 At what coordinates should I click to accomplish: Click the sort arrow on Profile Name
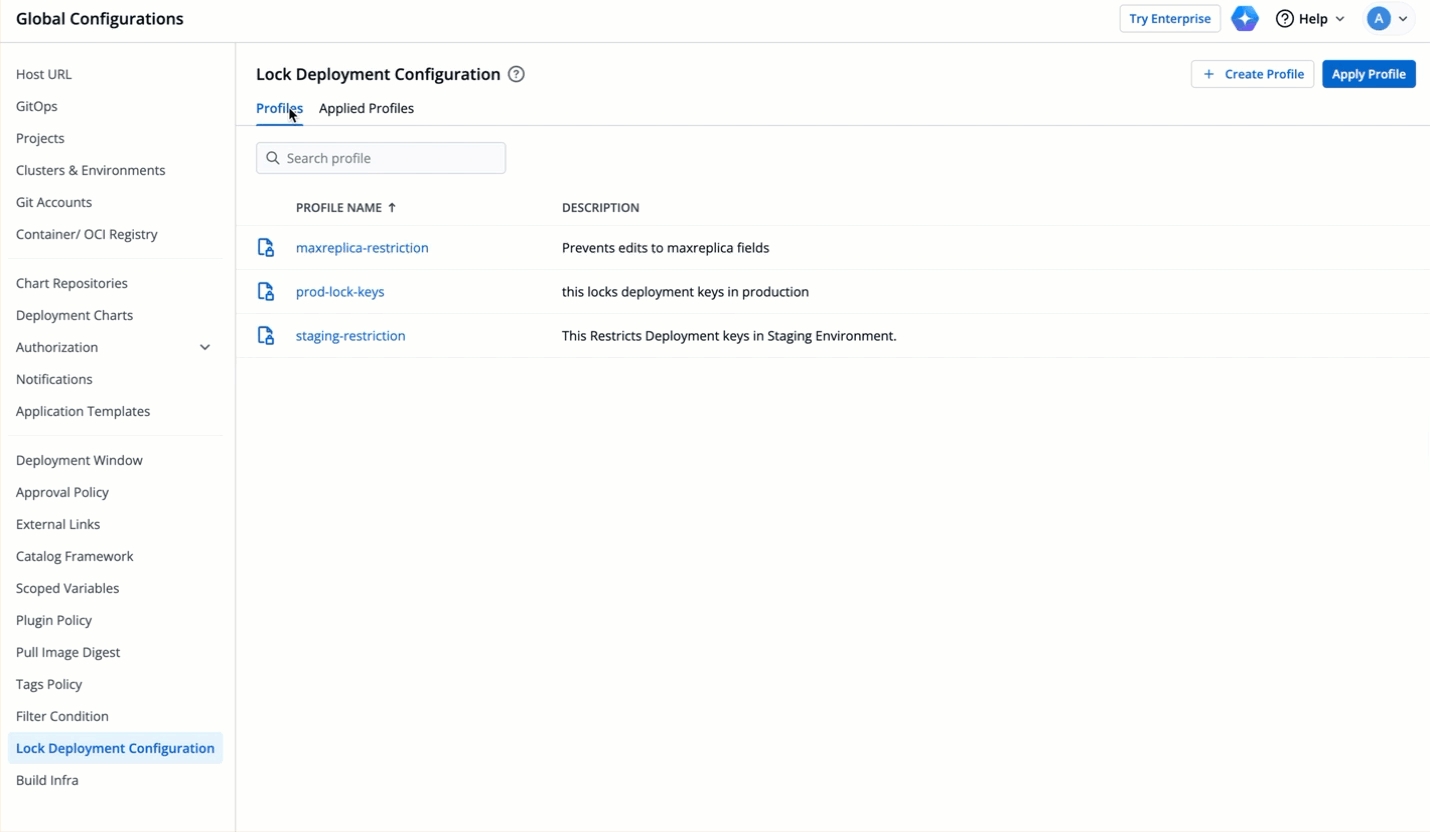(392, 208)
